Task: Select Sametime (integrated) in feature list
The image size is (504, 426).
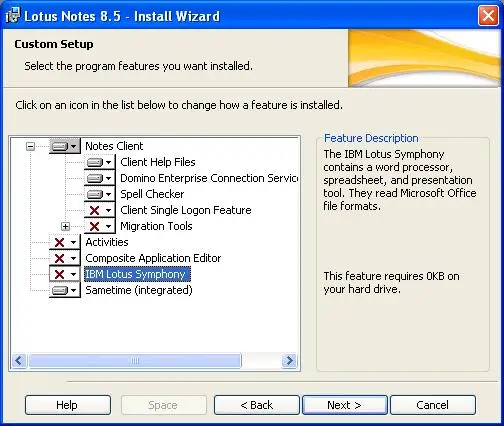Action: (x=139, y=290)
